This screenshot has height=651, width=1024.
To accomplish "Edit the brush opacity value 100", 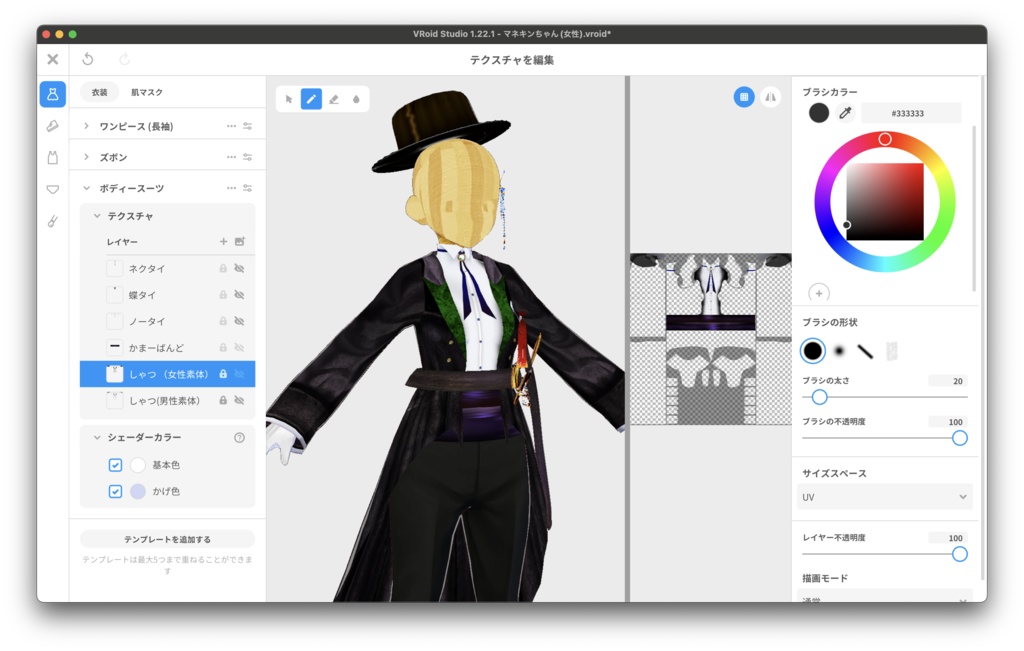I will 949,422.
